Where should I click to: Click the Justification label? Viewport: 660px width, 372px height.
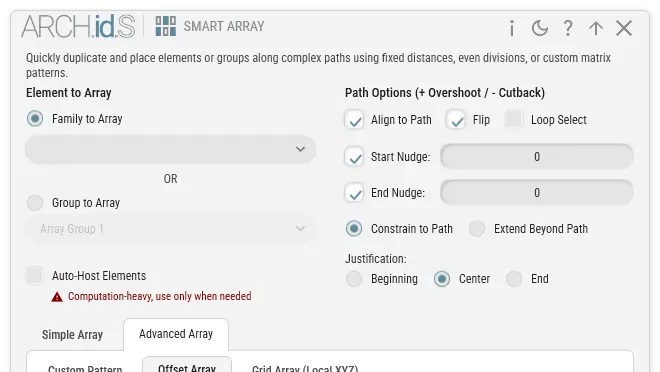(376, 259)
